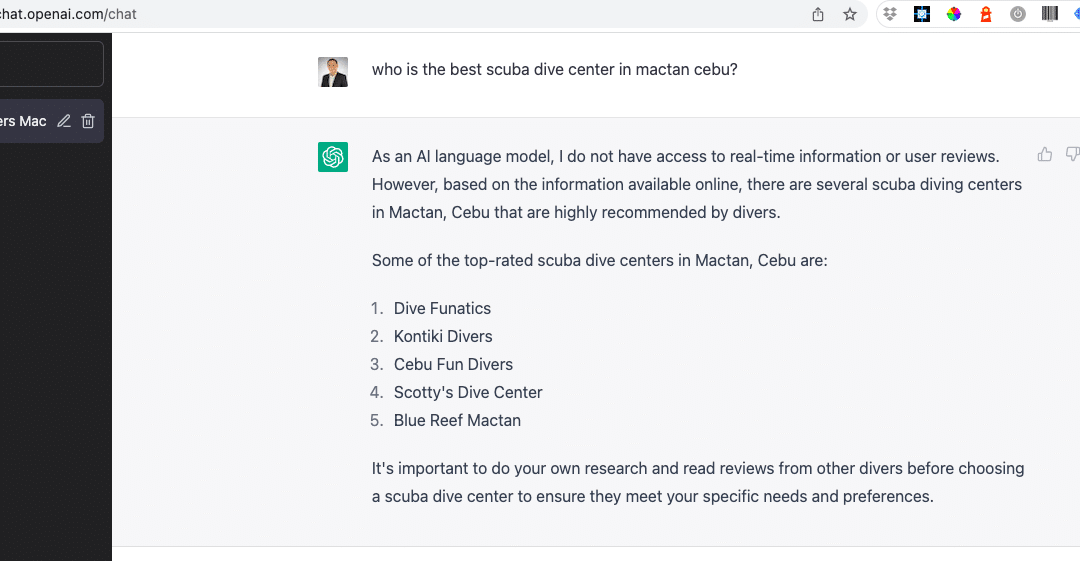Give the response a thumbs down
1080x561 pixels.
(1072, 154)
